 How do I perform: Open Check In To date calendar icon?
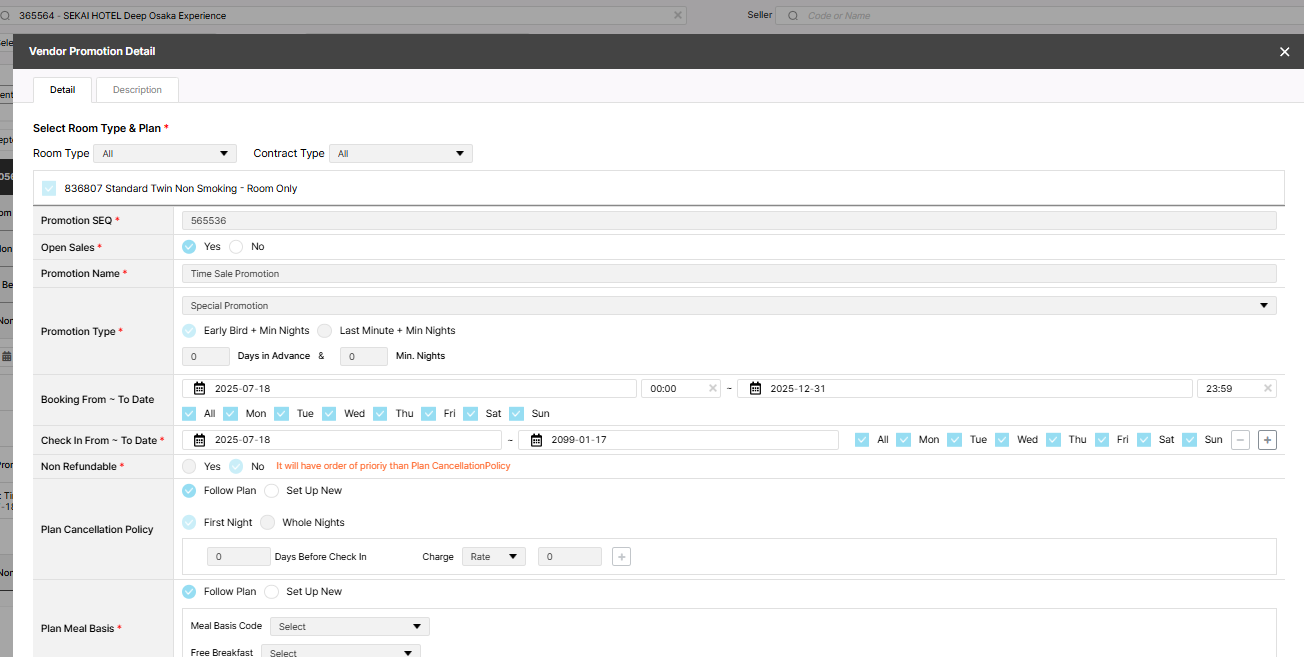click(x=536, y=440)
